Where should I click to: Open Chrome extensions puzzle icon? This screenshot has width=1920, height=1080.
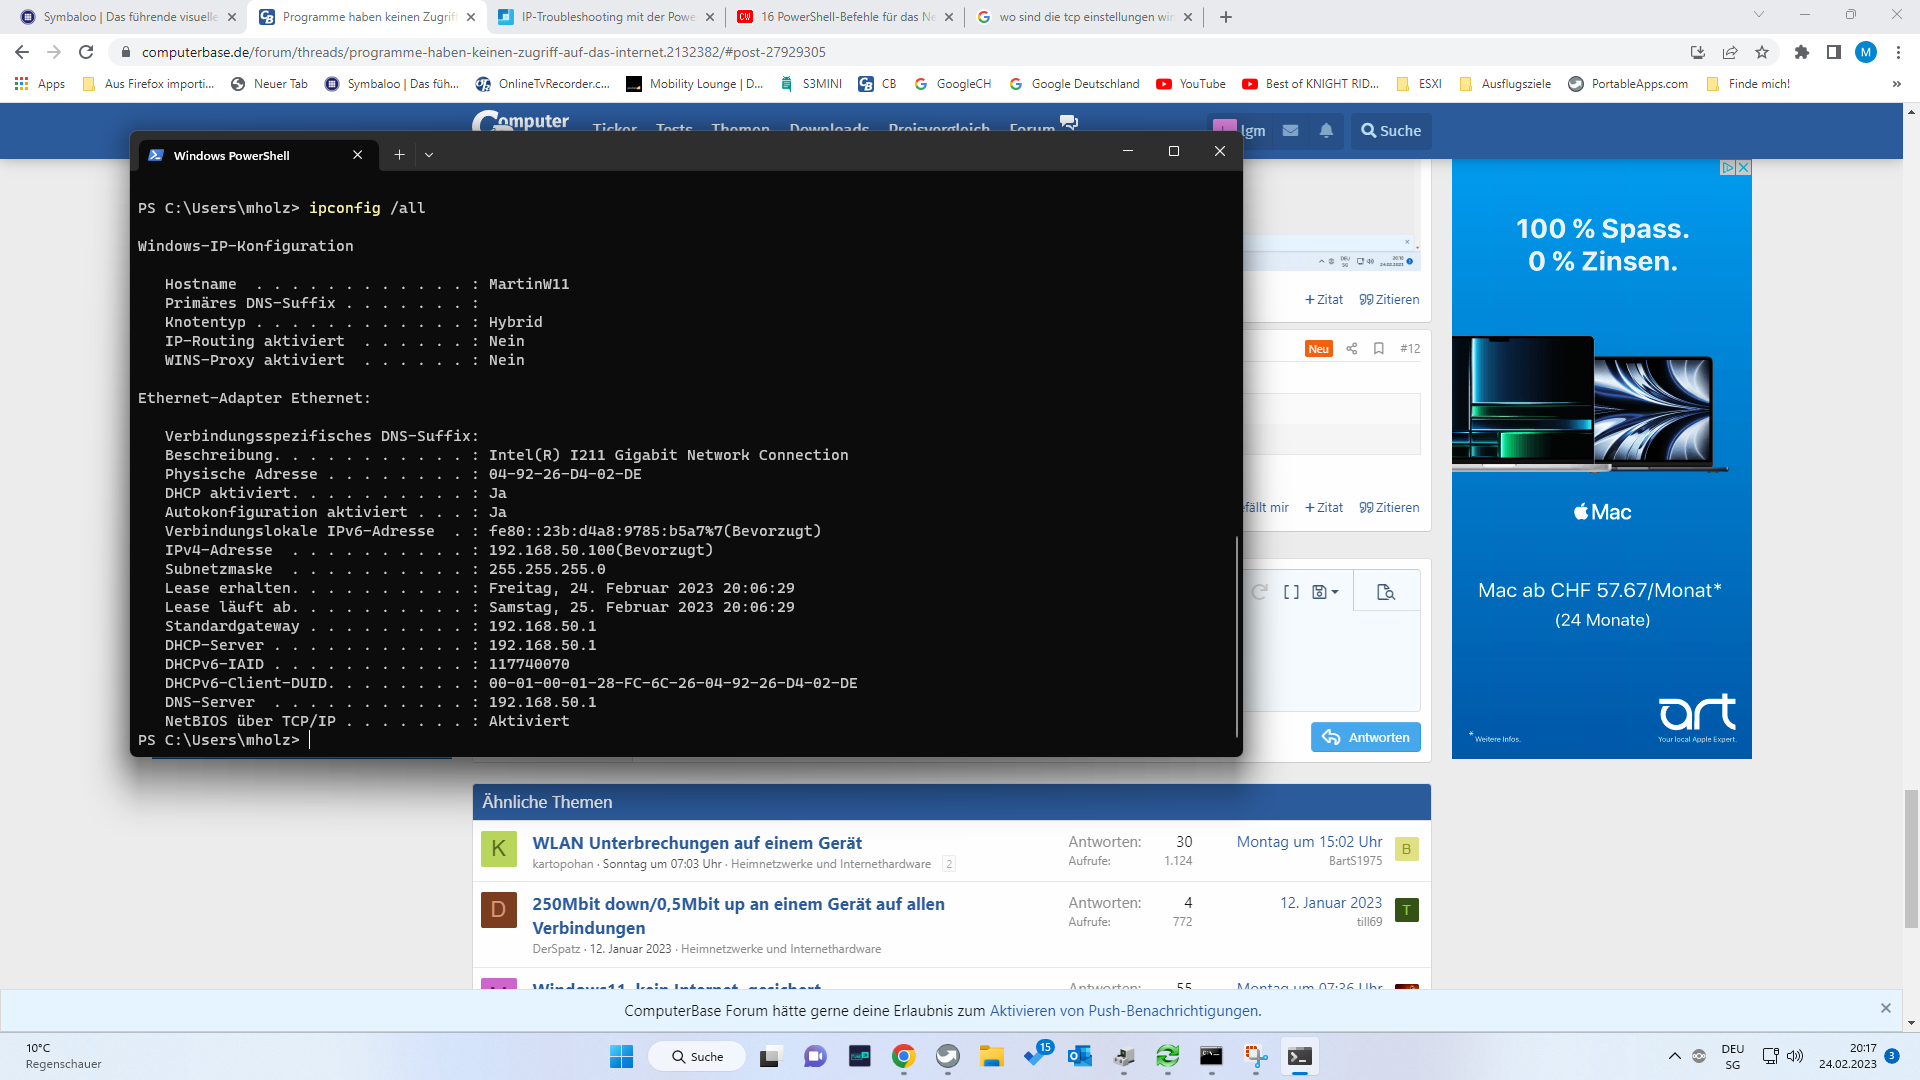point(1802,52)
